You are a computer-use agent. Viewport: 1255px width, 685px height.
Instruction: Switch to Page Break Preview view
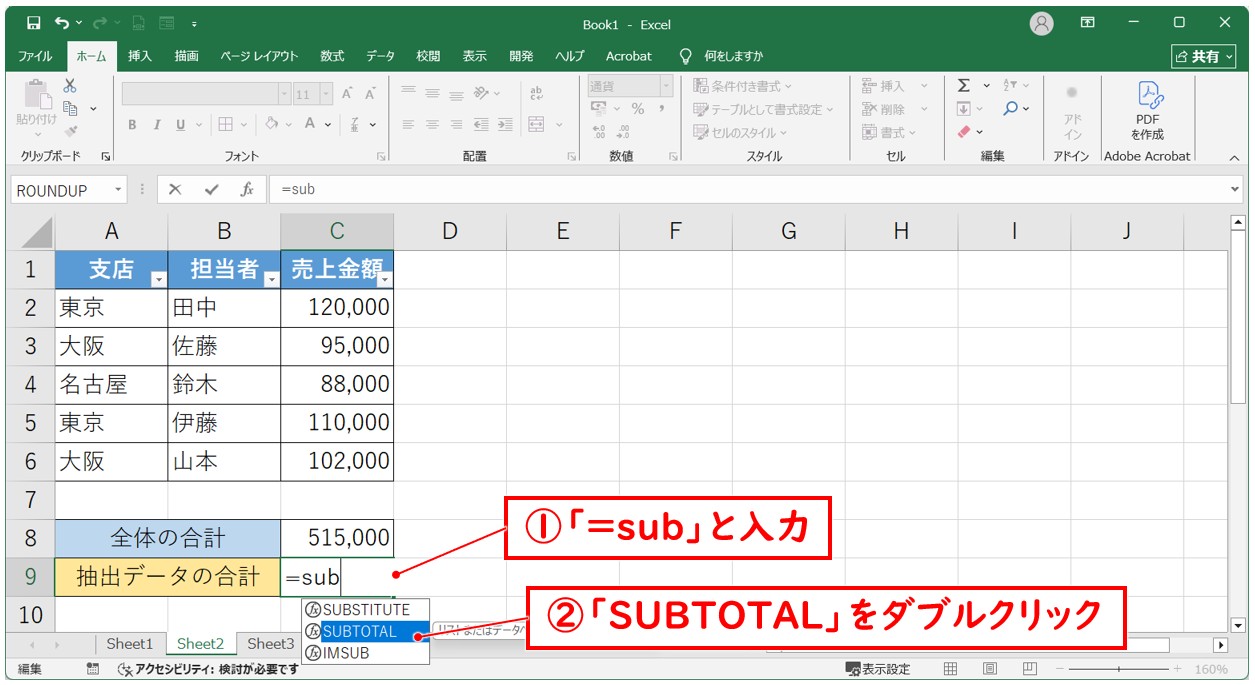coord(1028,669)
